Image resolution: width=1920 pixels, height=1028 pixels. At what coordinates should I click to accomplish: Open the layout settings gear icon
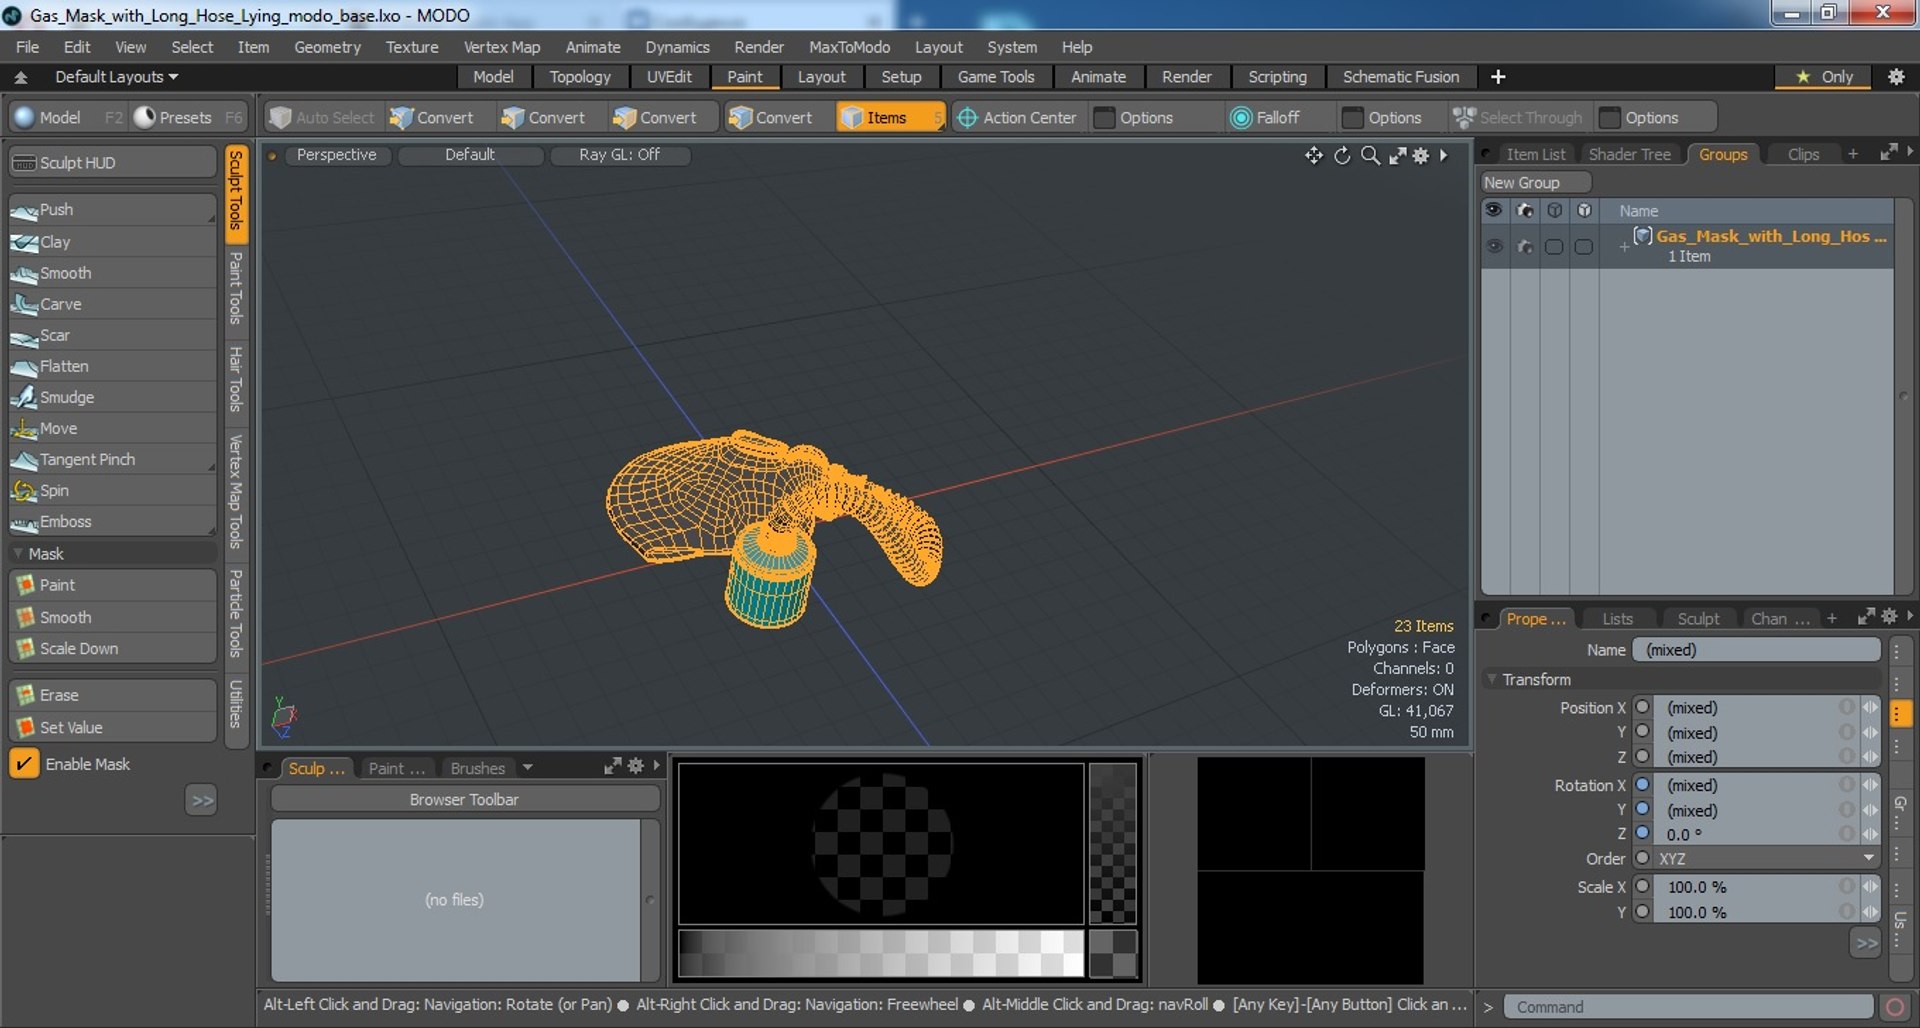[x=1895, y=77]
